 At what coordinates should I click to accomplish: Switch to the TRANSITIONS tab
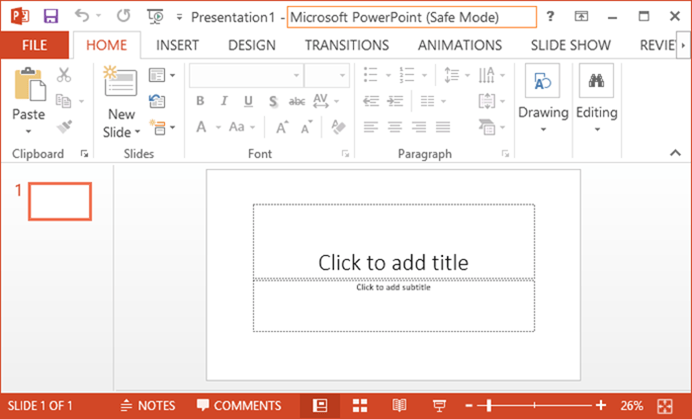tap(346, 45)
